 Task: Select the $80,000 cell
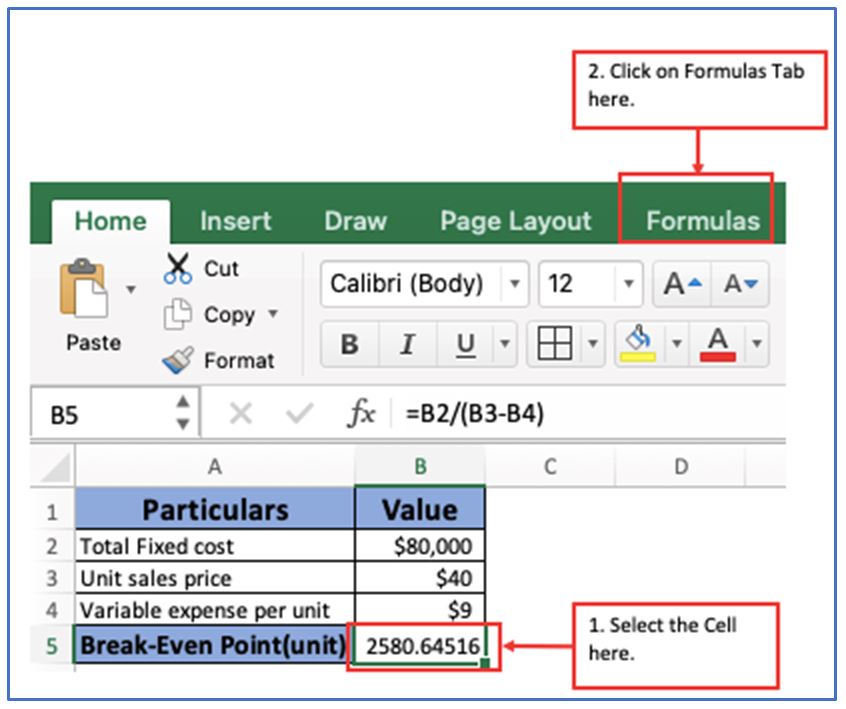pyautogui.click(x=420, y=546)
